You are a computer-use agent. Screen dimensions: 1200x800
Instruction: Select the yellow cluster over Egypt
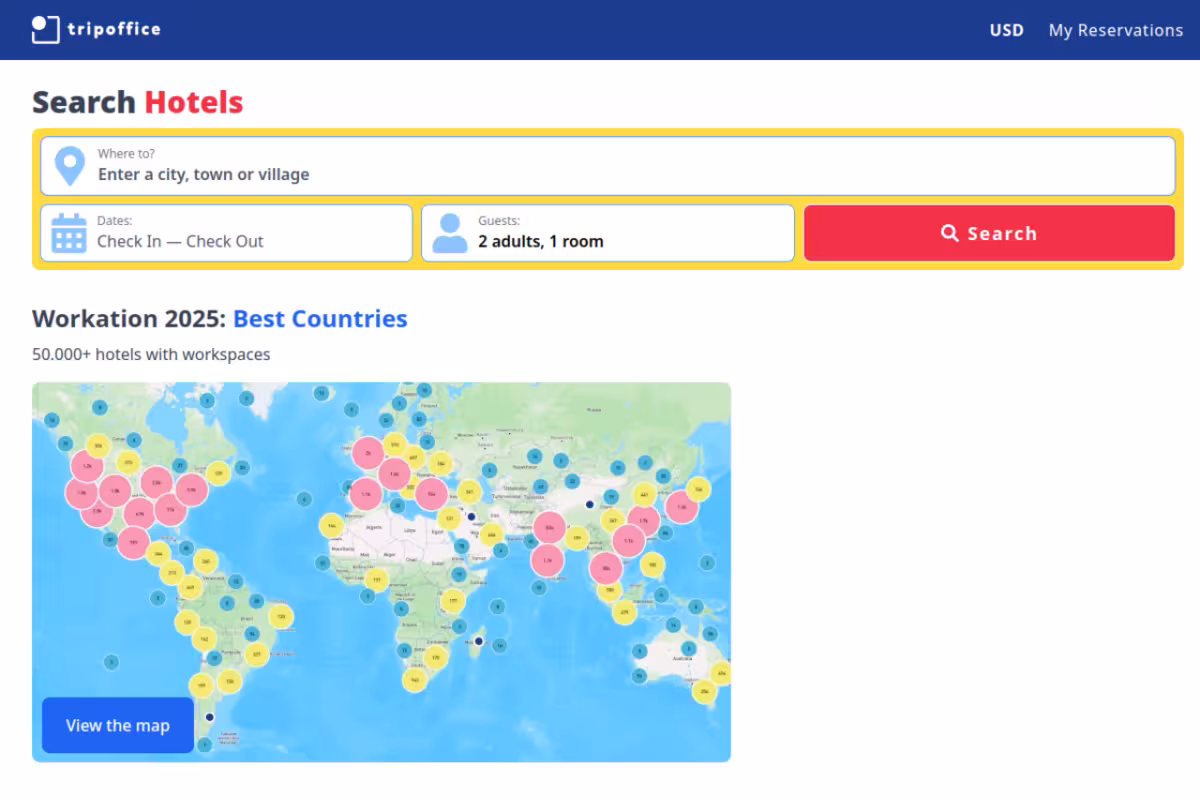tap(450, 519)
